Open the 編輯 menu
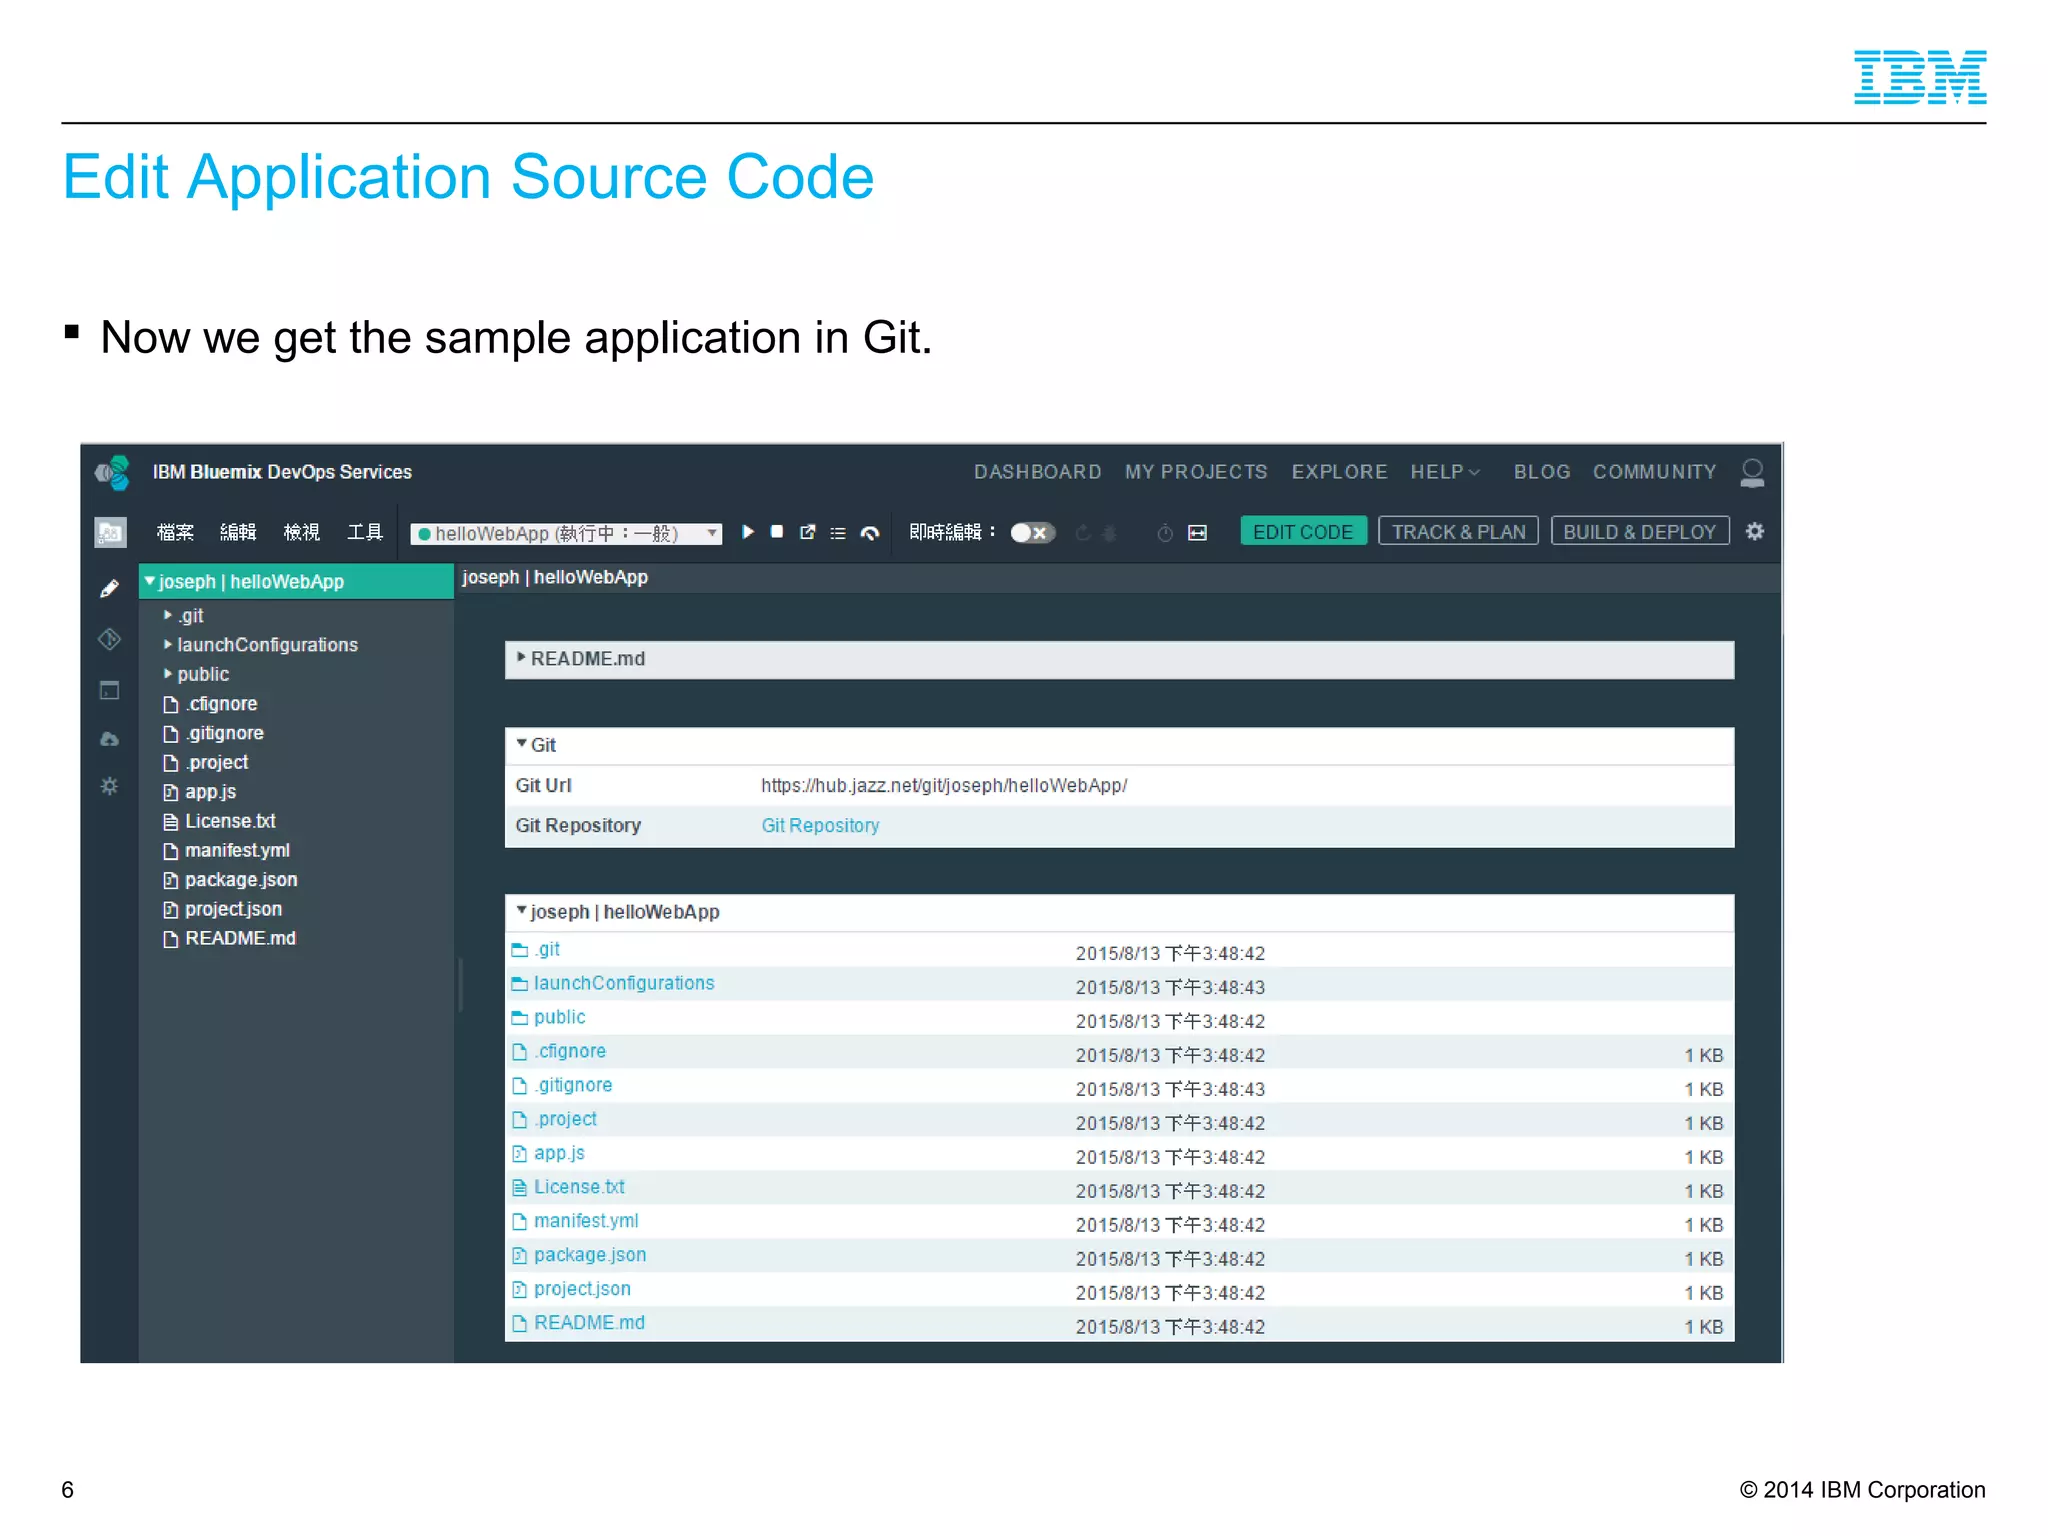 [x=238, y=532]
